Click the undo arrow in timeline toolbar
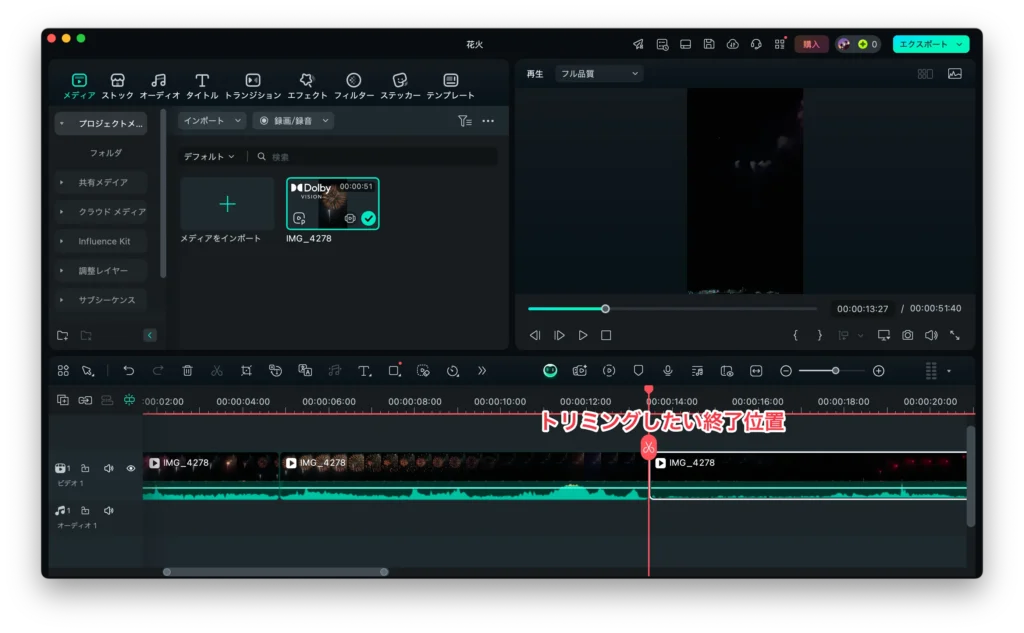This screenshot has width=1024, height=633. 128,370
